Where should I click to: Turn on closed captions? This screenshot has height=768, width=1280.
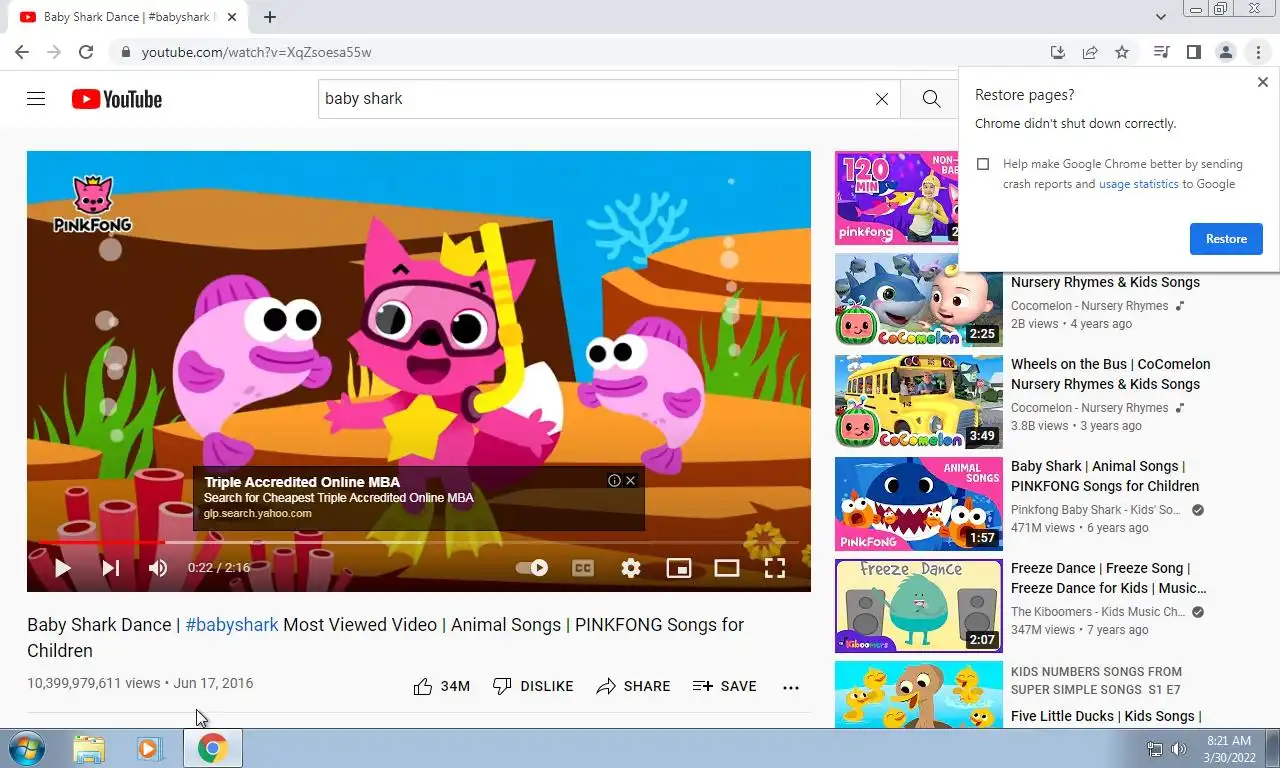[x=583, y=568]
